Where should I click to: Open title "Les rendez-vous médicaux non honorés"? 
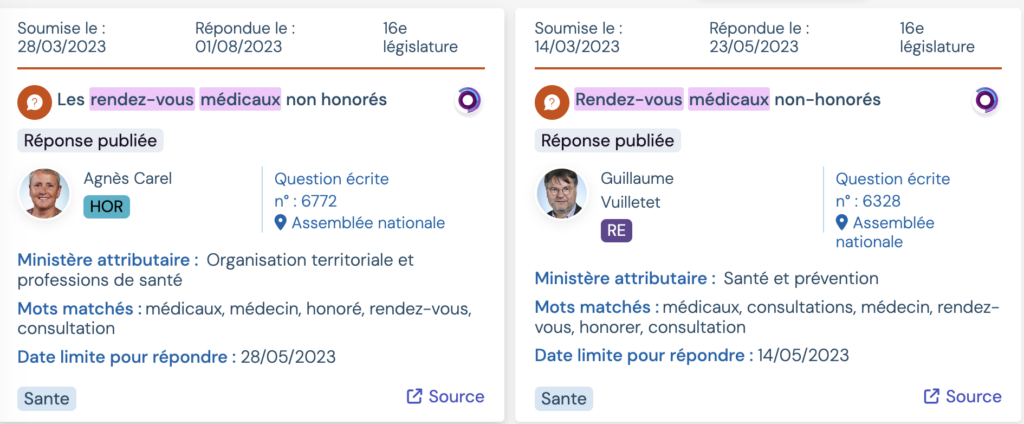(x=221, y=100)
